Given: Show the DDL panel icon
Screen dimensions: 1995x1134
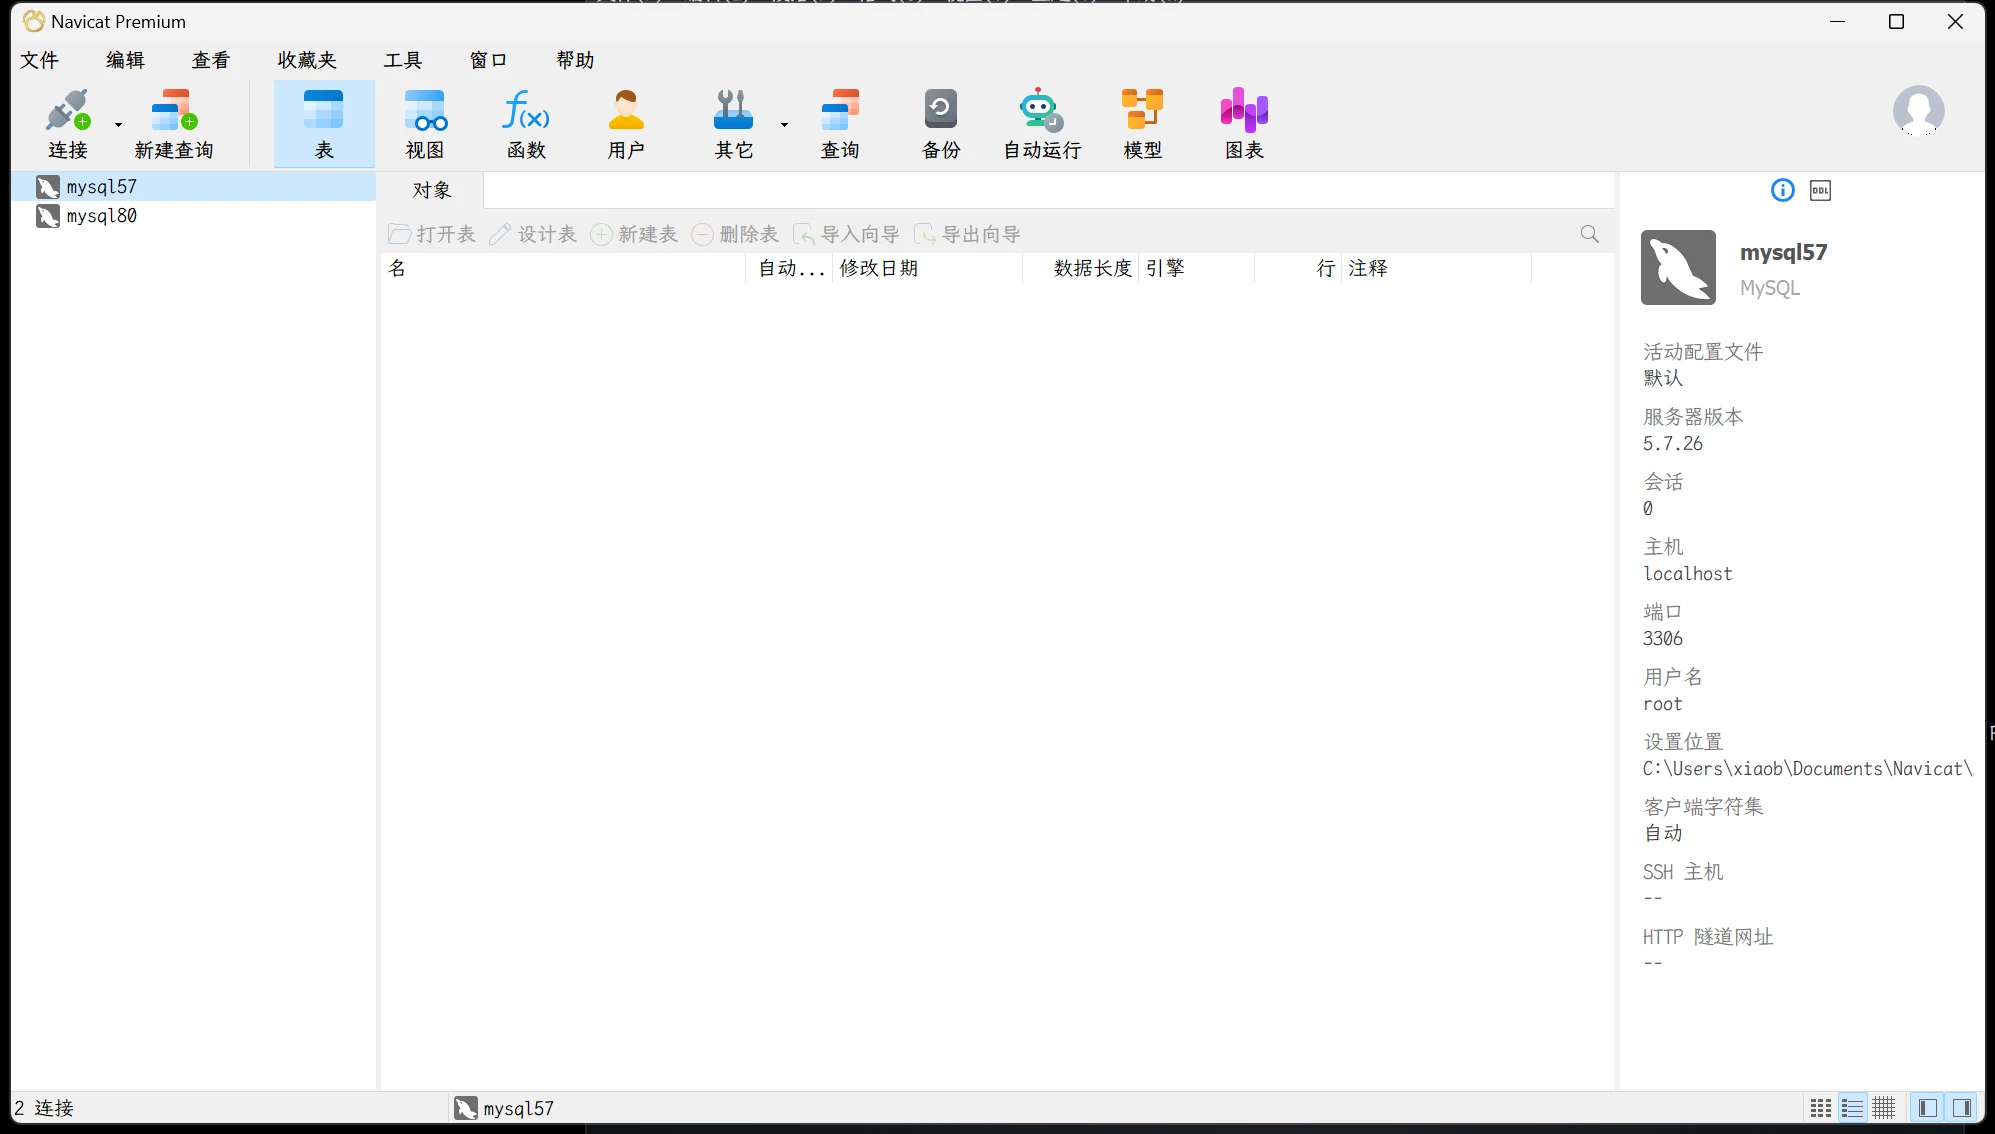Looking at the screenshot, I should click(x=1820, y=191).
